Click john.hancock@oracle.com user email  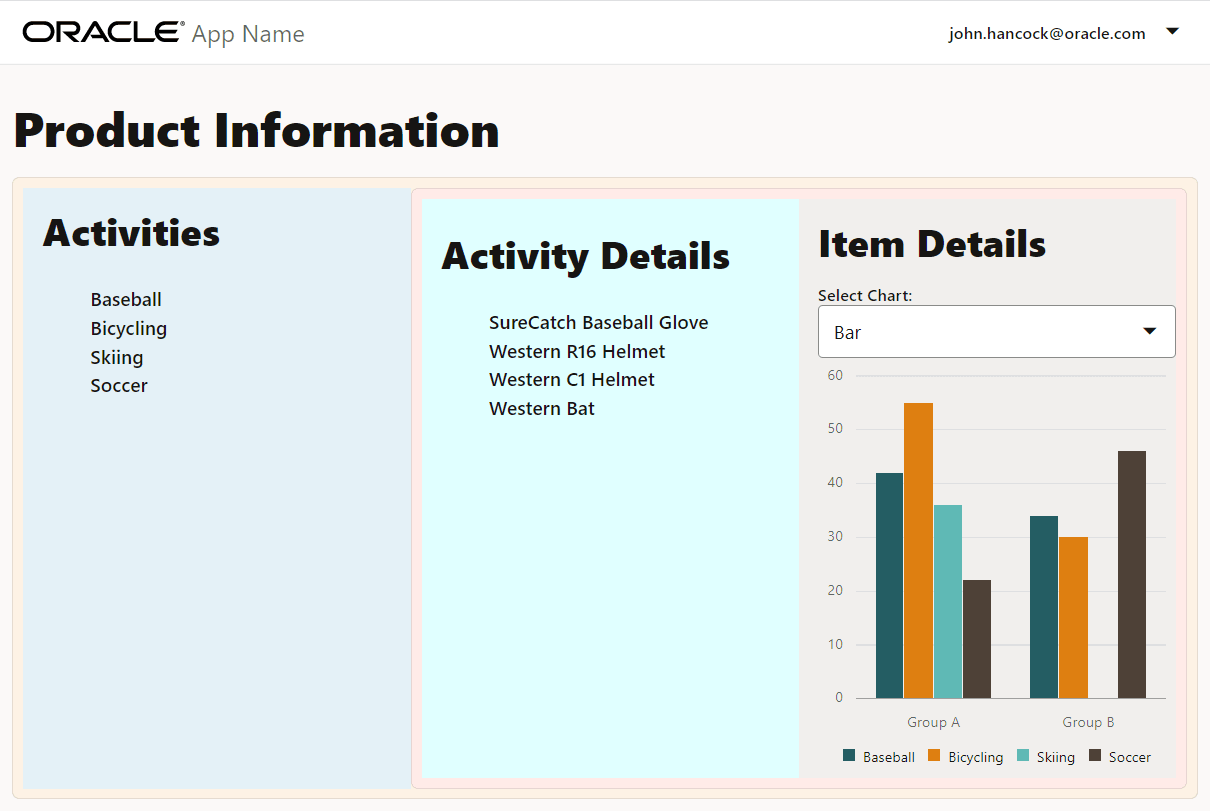coord(1047,33)
